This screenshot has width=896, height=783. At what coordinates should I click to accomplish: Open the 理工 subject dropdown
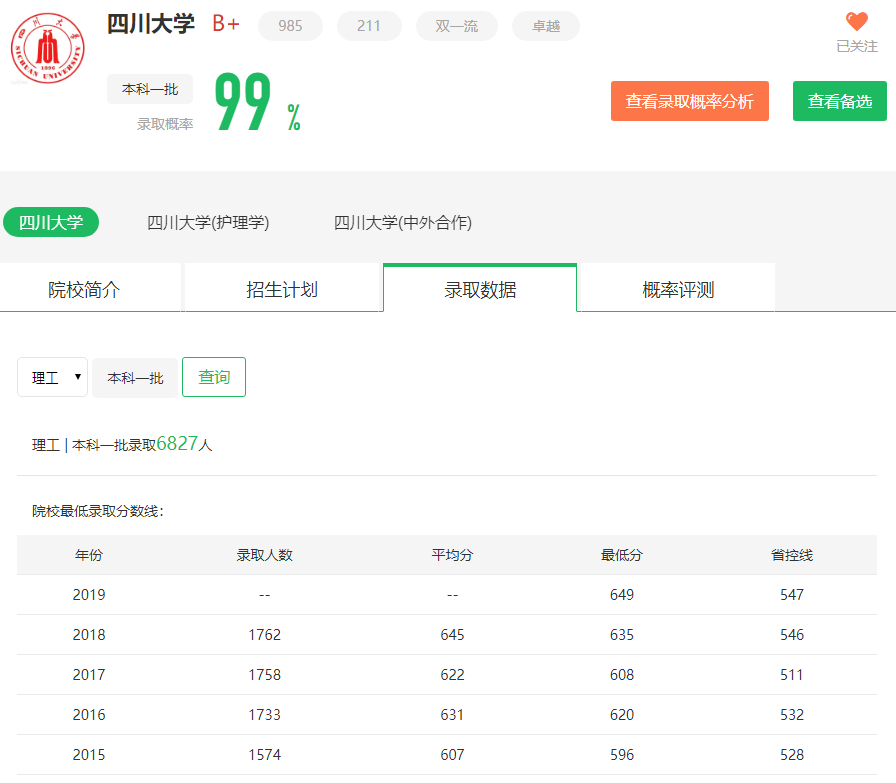click(53, 377)
